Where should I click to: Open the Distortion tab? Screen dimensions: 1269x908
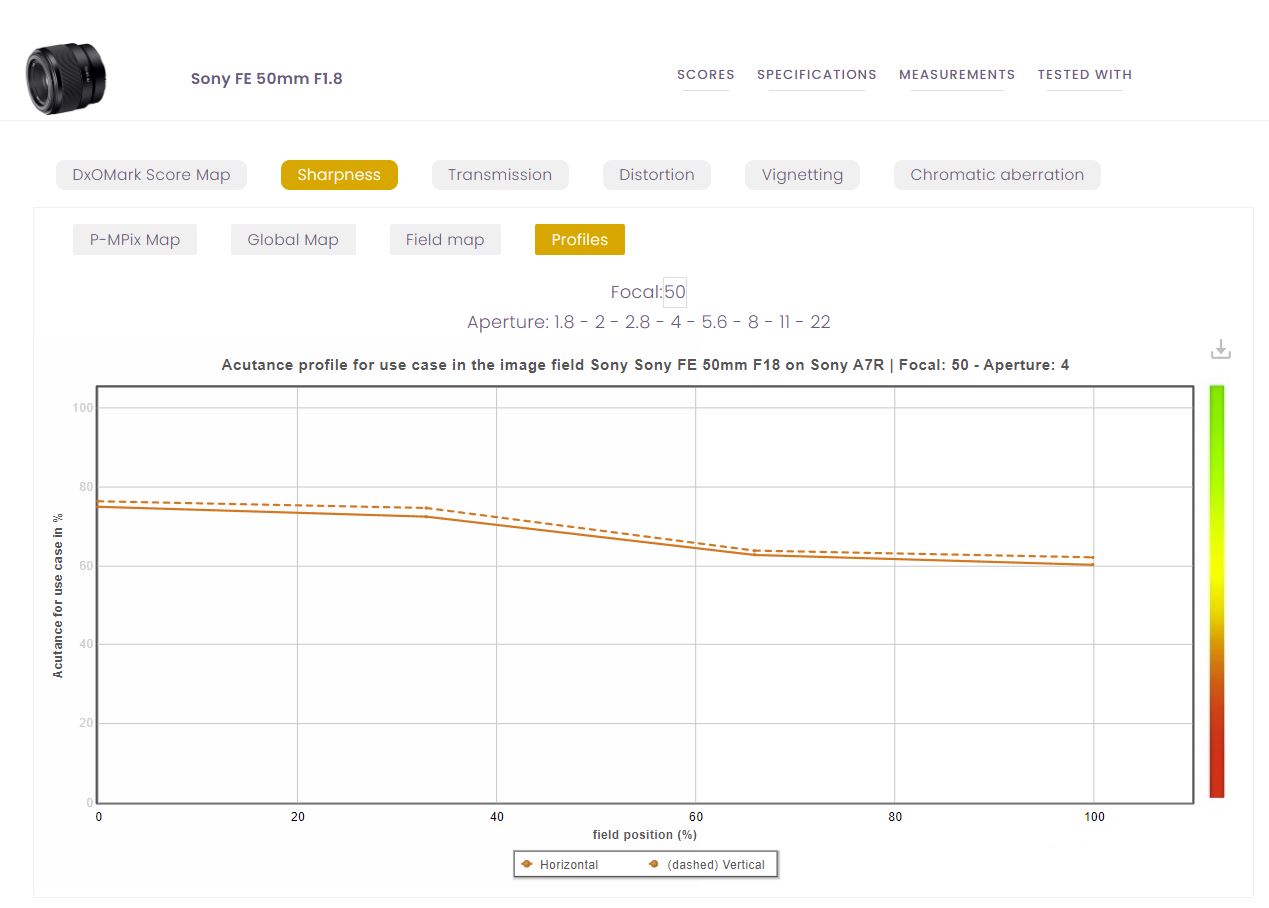(x=657, y=175)
